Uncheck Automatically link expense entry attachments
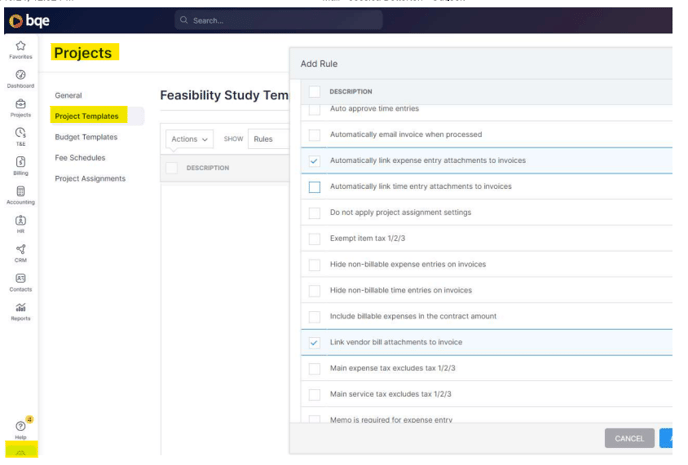The width and height of the screenshot is (688, 465). coord(315,161)
